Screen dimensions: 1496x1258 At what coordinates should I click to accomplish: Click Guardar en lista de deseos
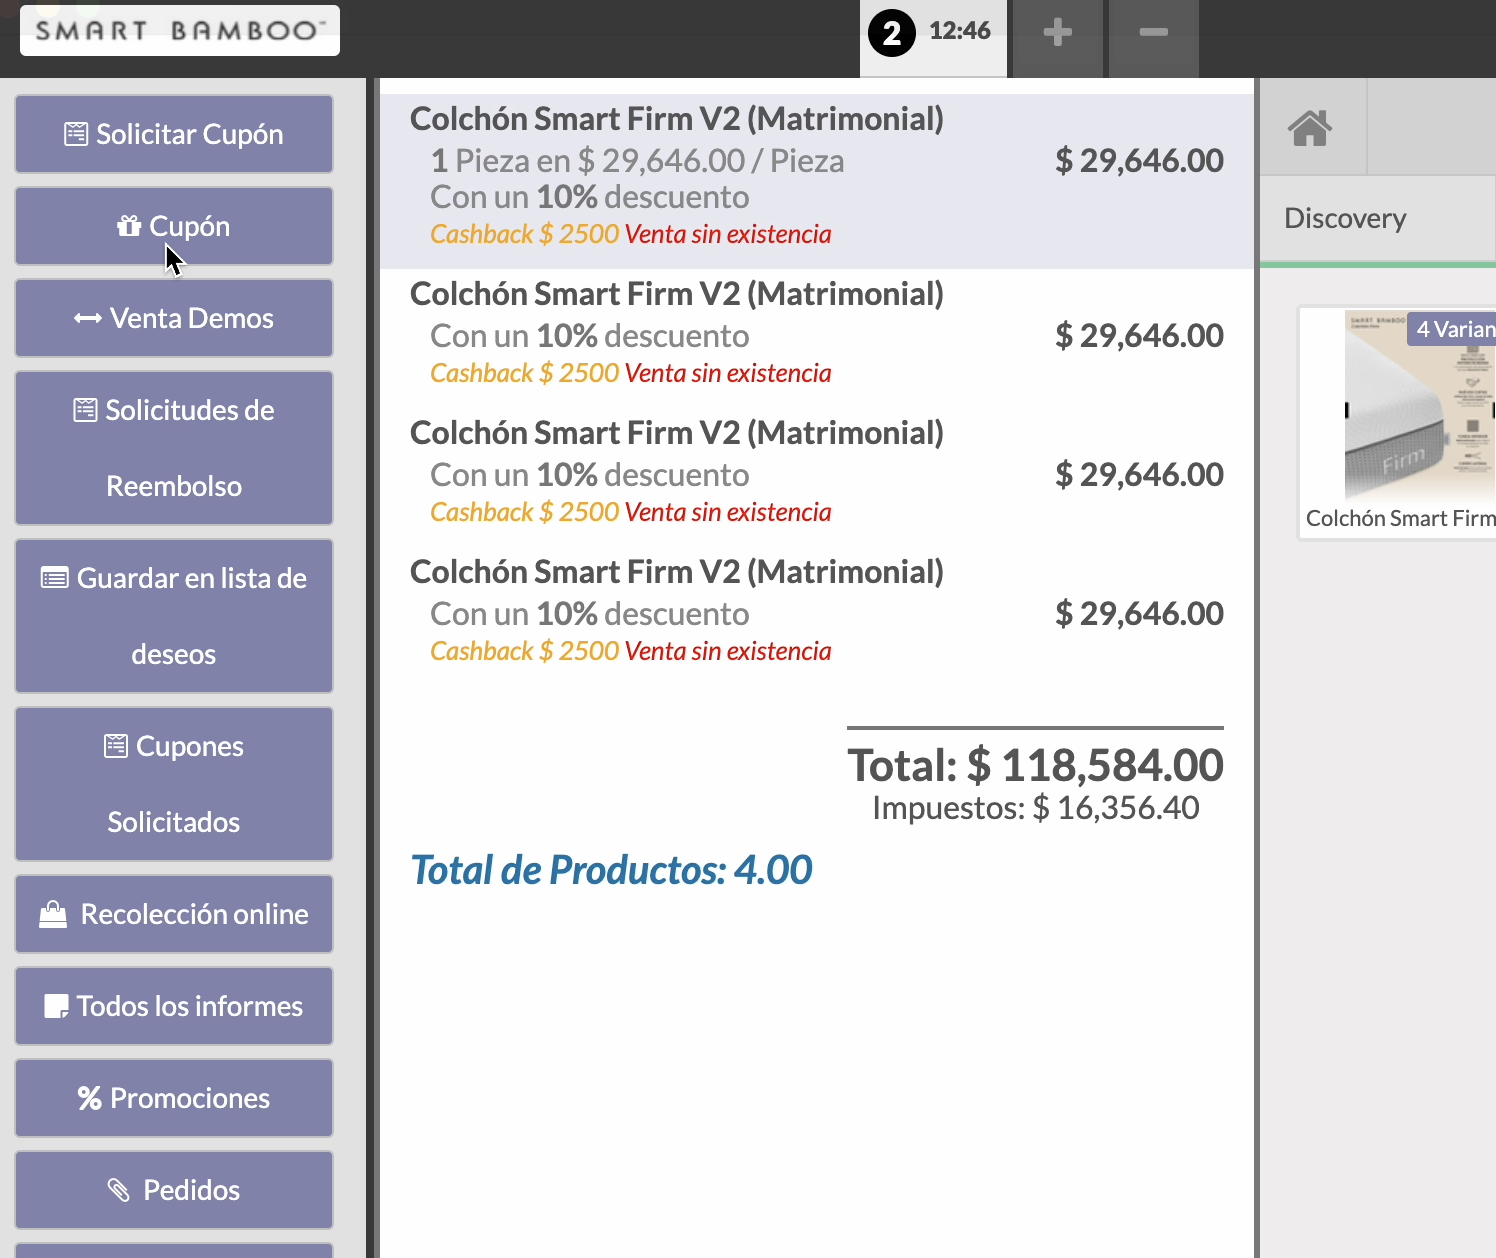tap(174, 616)
